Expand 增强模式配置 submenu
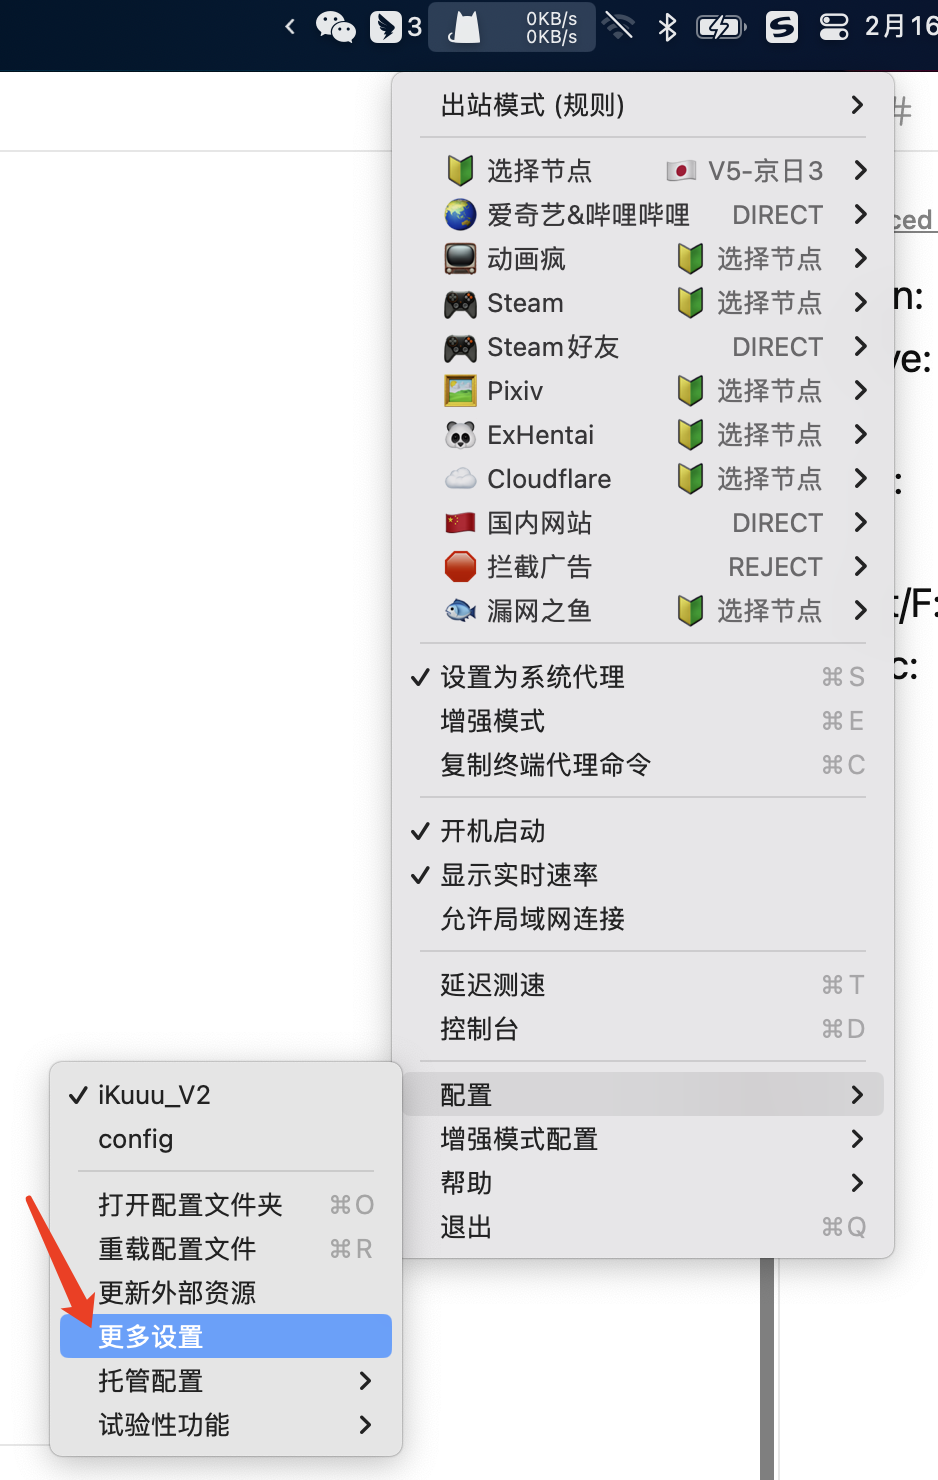 click(x=643, y=1139)
